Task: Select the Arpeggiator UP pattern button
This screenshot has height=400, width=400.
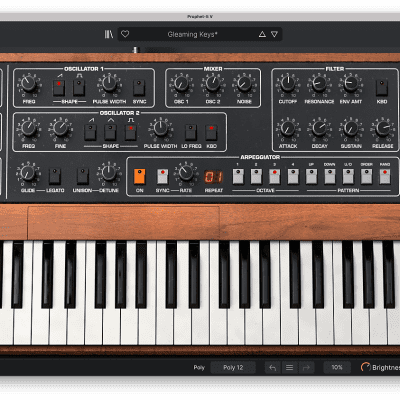Action: pyautogui.click(x=311, y=176)
